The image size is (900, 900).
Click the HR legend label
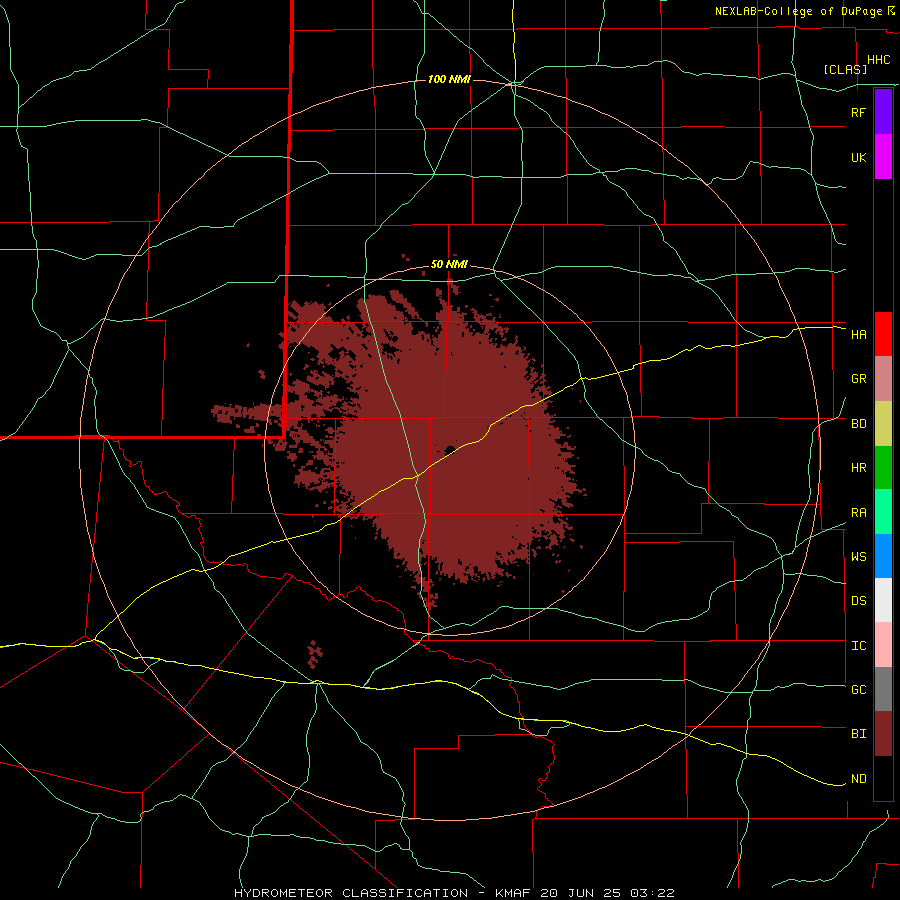click(859, 468)
